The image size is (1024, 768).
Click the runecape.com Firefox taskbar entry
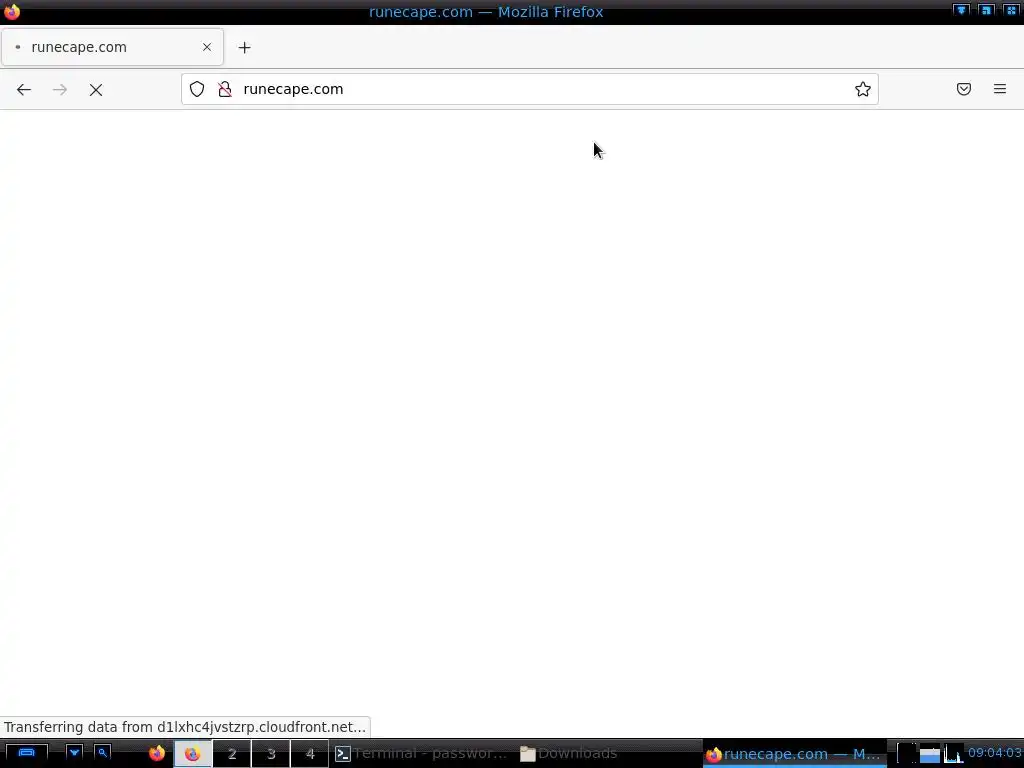click(x=794, y=754)
